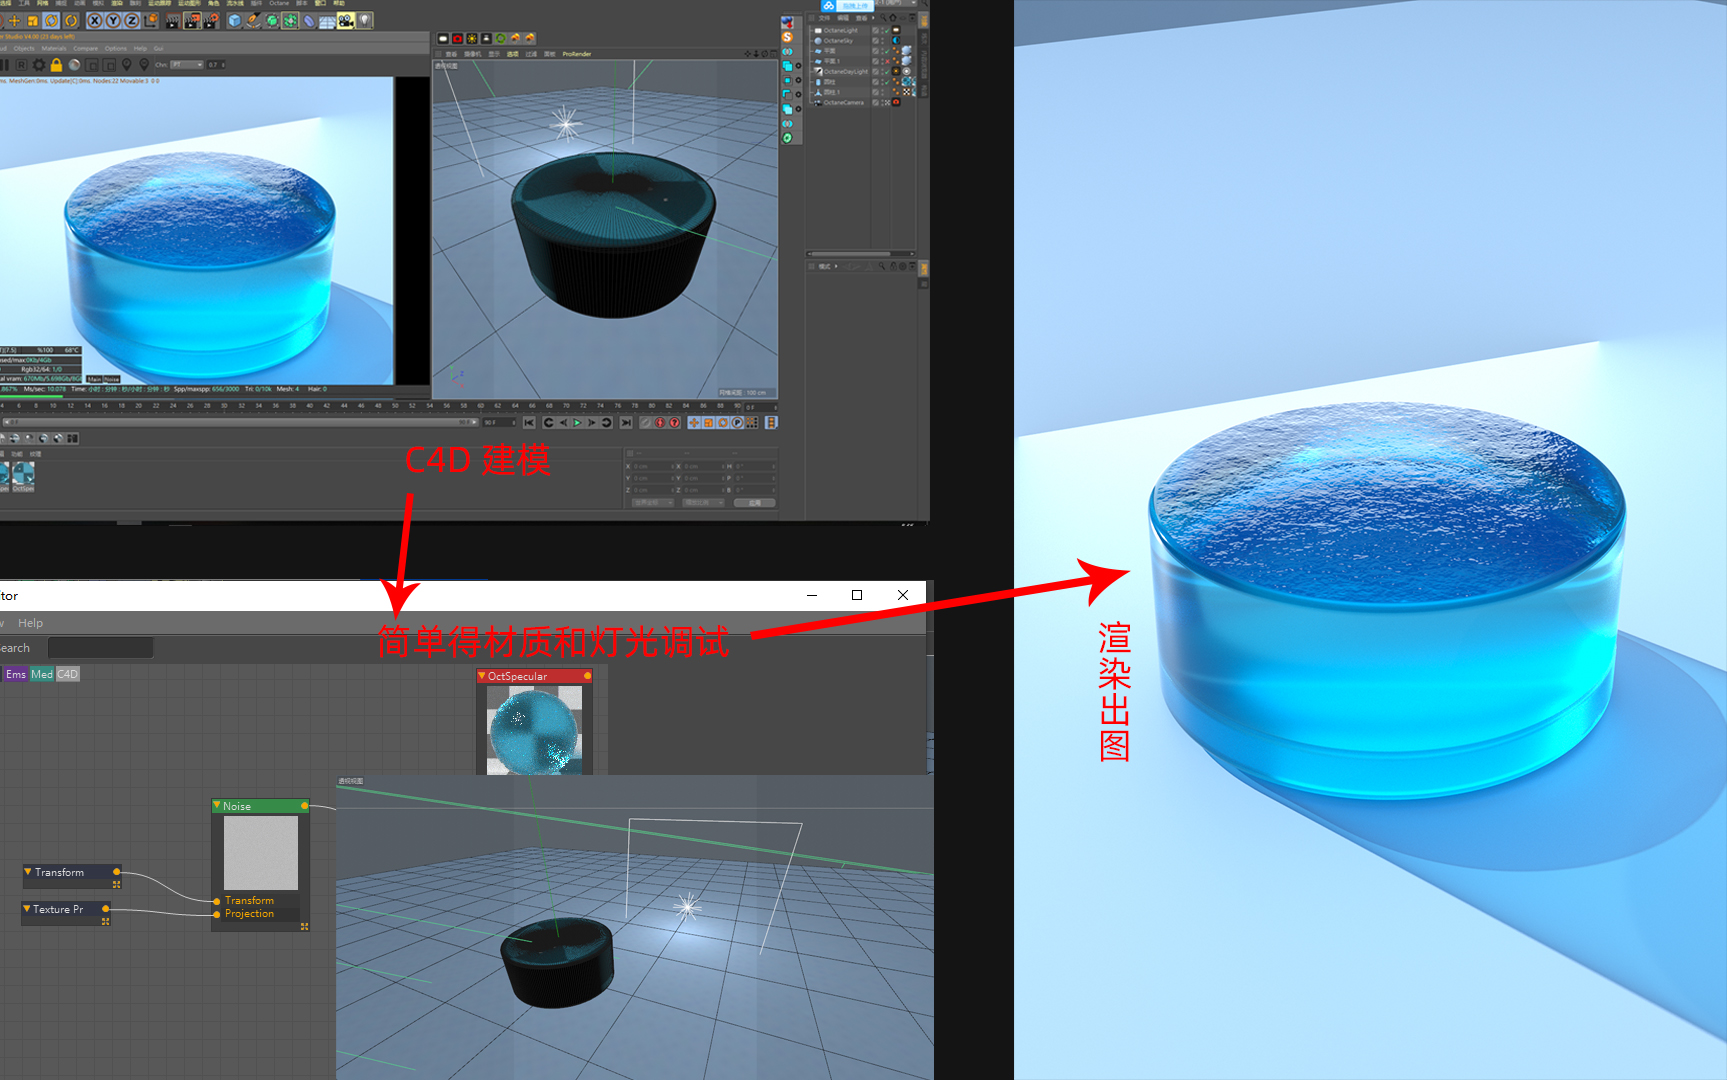Click the Octane red camera icon
Image resolution: width=1727 pixels, height=1080 pixels.
coord(458,39)
